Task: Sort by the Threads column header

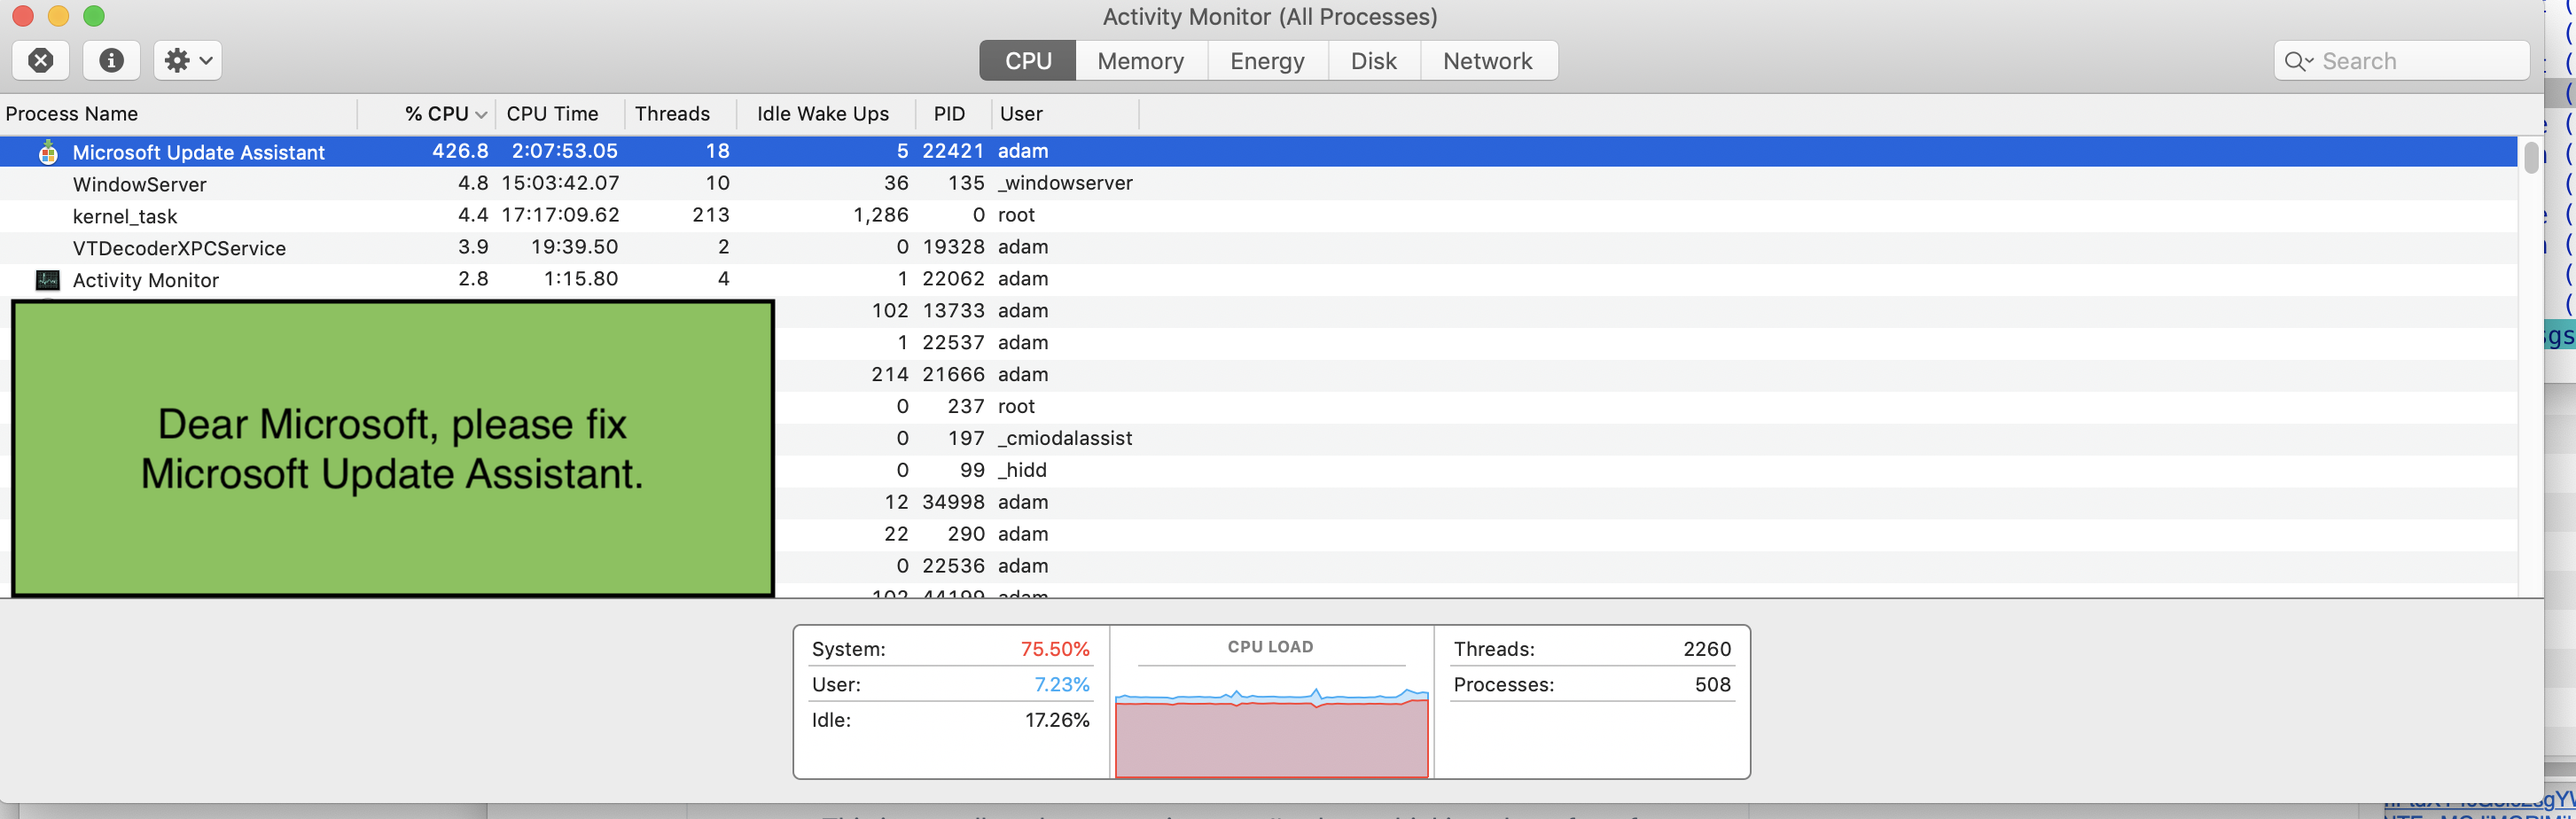Action: (x=680, y=114)
